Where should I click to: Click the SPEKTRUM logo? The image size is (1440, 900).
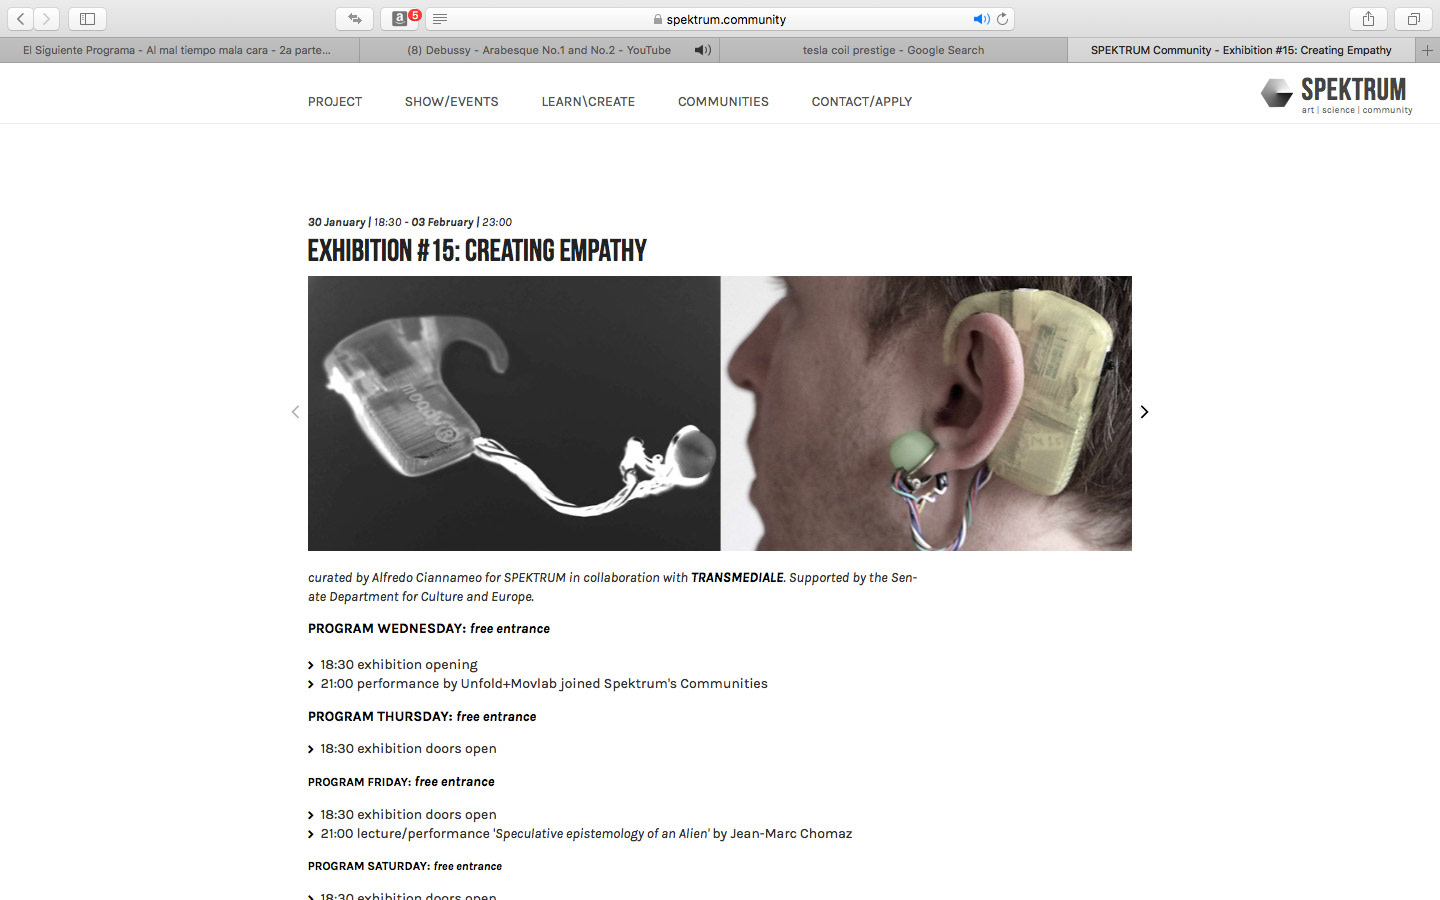[1337, 95]
